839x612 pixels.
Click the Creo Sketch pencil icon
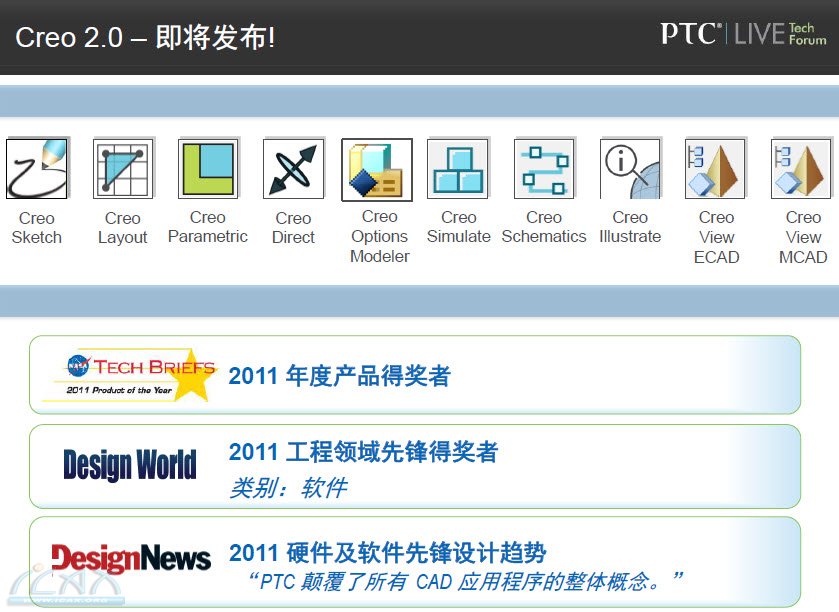(x=37, y=169)
